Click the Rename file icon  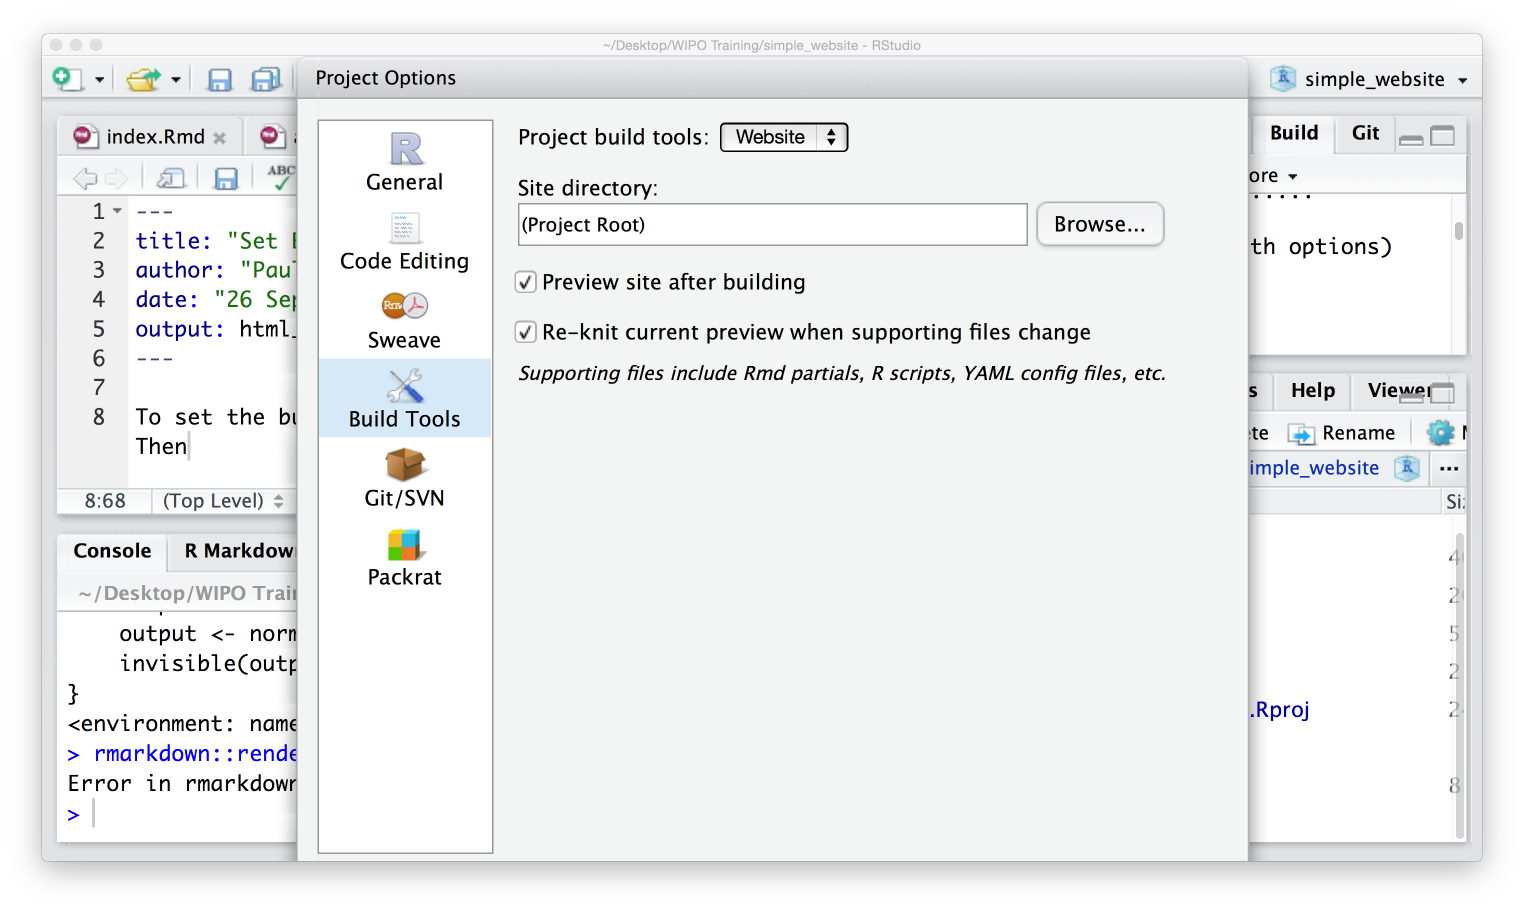(1301, 433)
